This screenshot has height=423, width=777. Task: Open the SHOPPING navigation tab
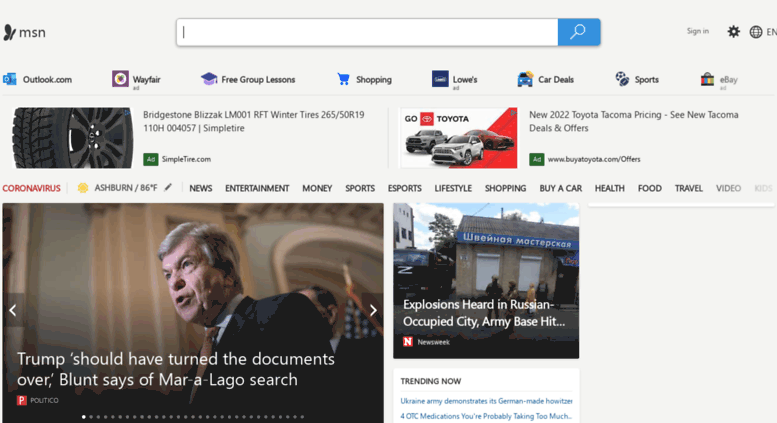pyautogui.click(x=505, y=188)
